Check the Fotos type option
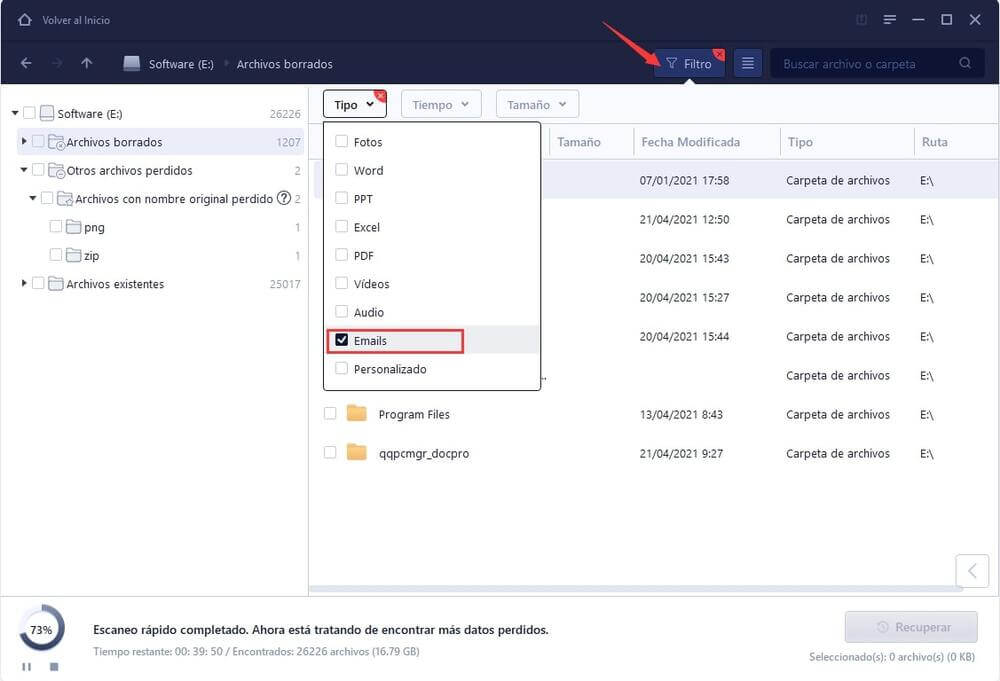The image size is (1000, 681). [x=342, y=141]
